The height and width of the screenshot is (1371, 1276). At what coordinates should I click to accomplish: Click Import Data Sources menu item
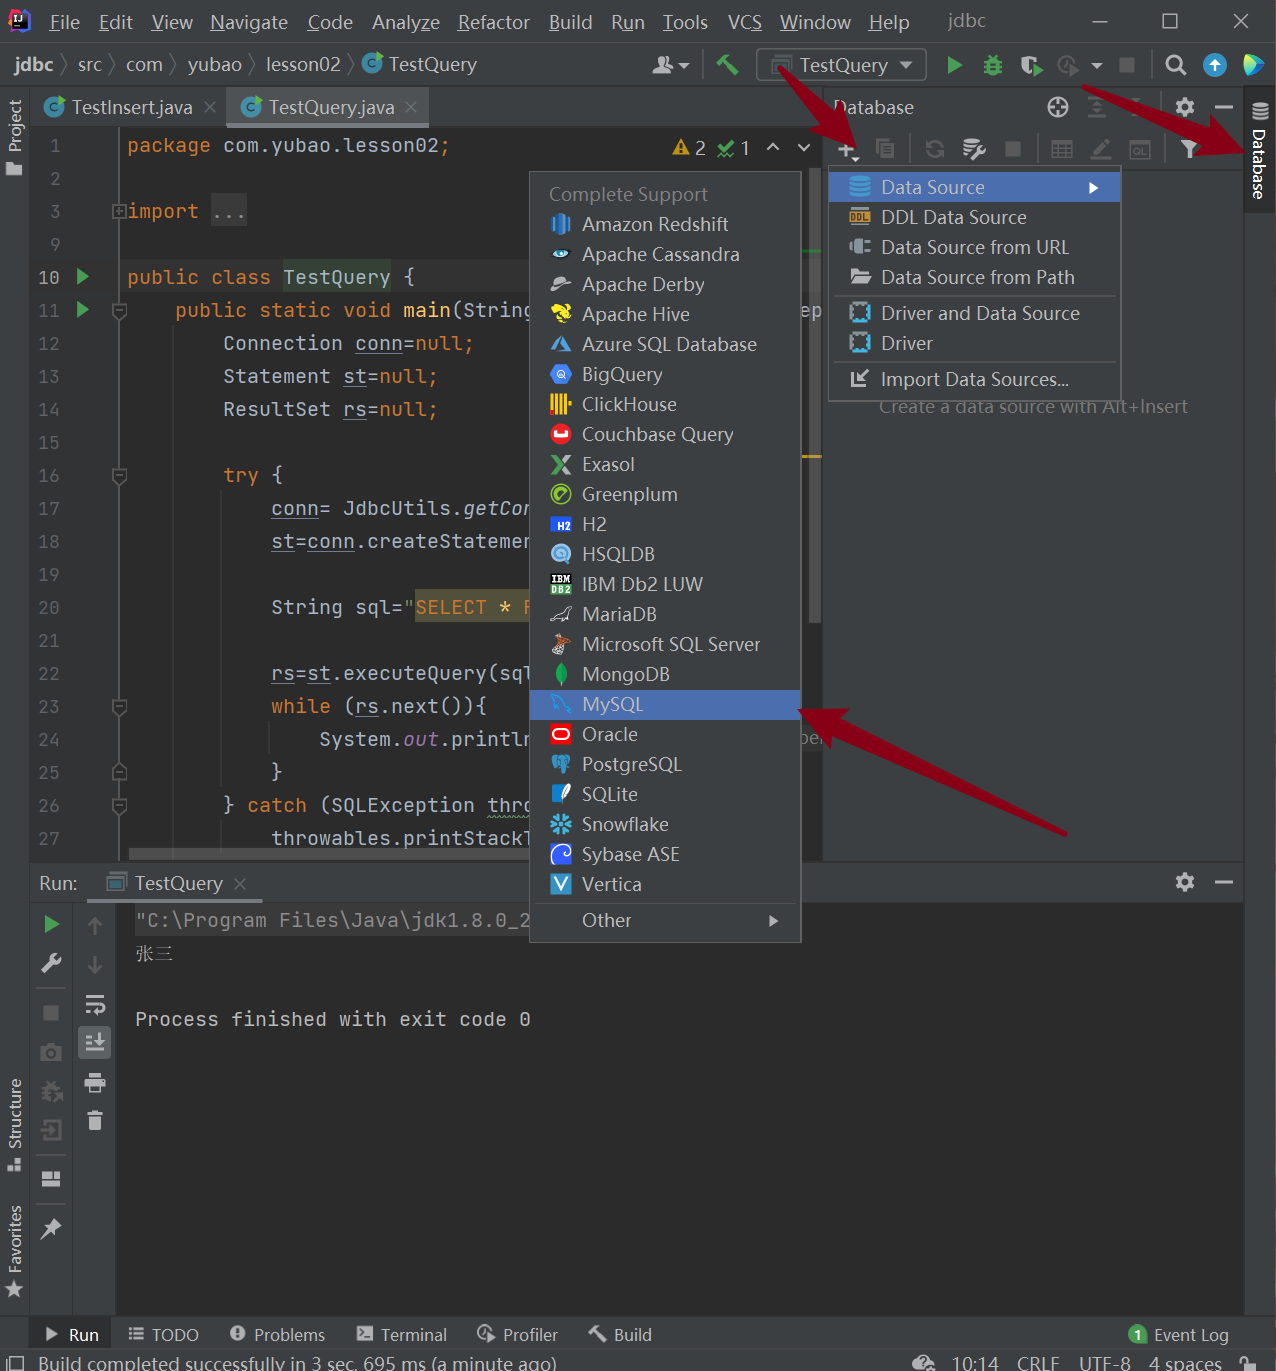(x=974, y=379)
